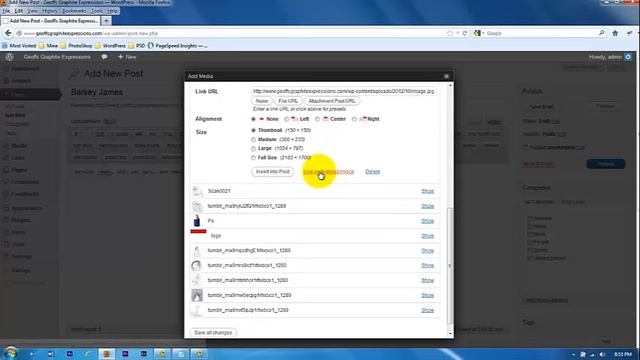The width and height of the screenshot is (640, 360).
Task: Set the link URL to None
Action: [262, 101]
